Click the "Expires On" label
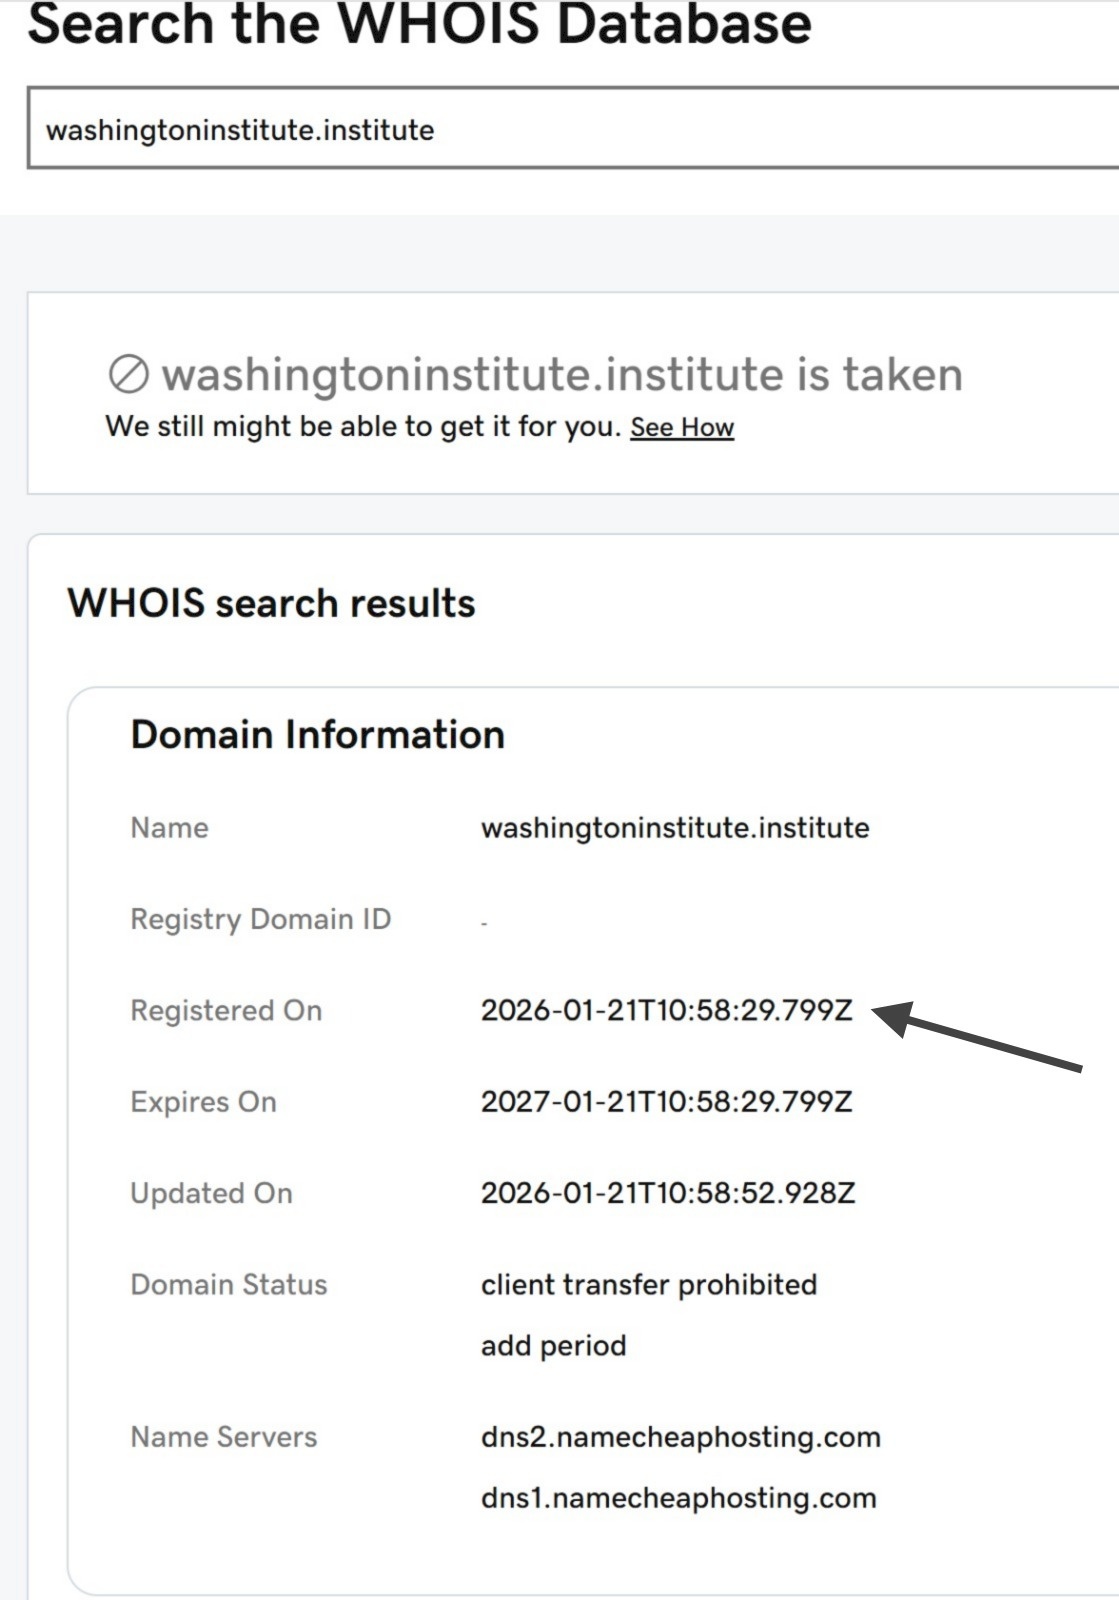This screenshot has height=1600, width=1119. pos(203,1102)
